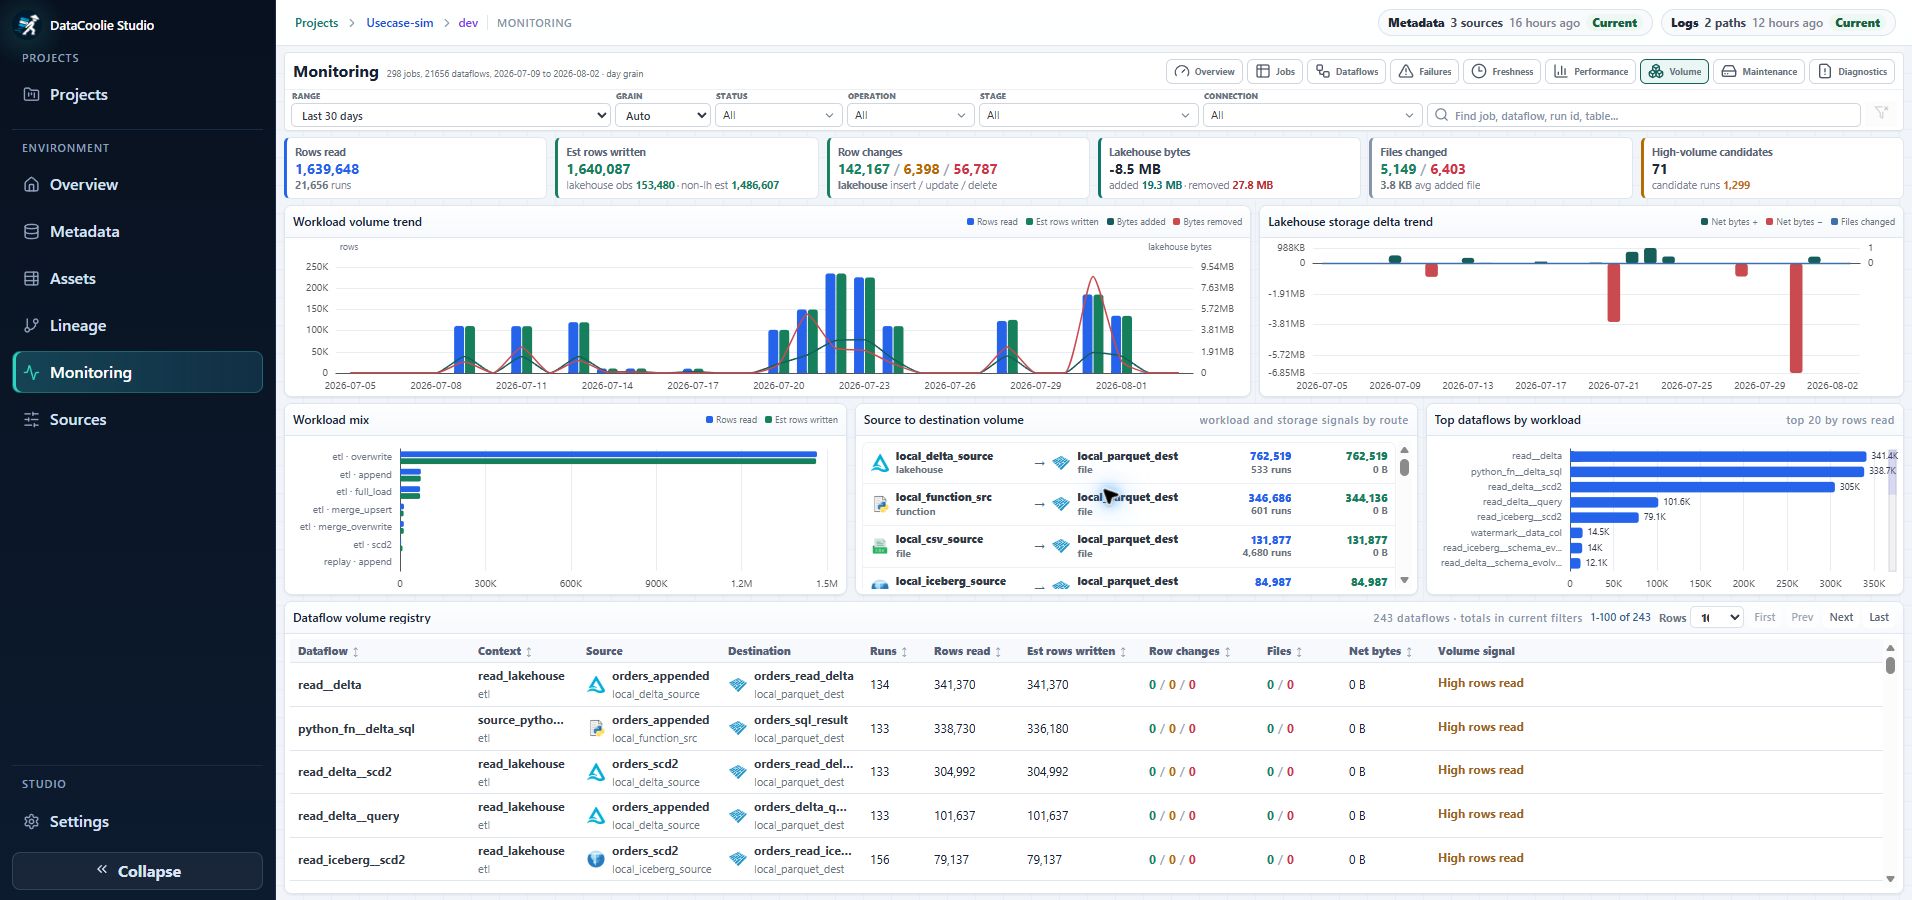1912x900 pixels.
Task: Toggle Net bytes − legend series
Action: tap(1794, 222)
